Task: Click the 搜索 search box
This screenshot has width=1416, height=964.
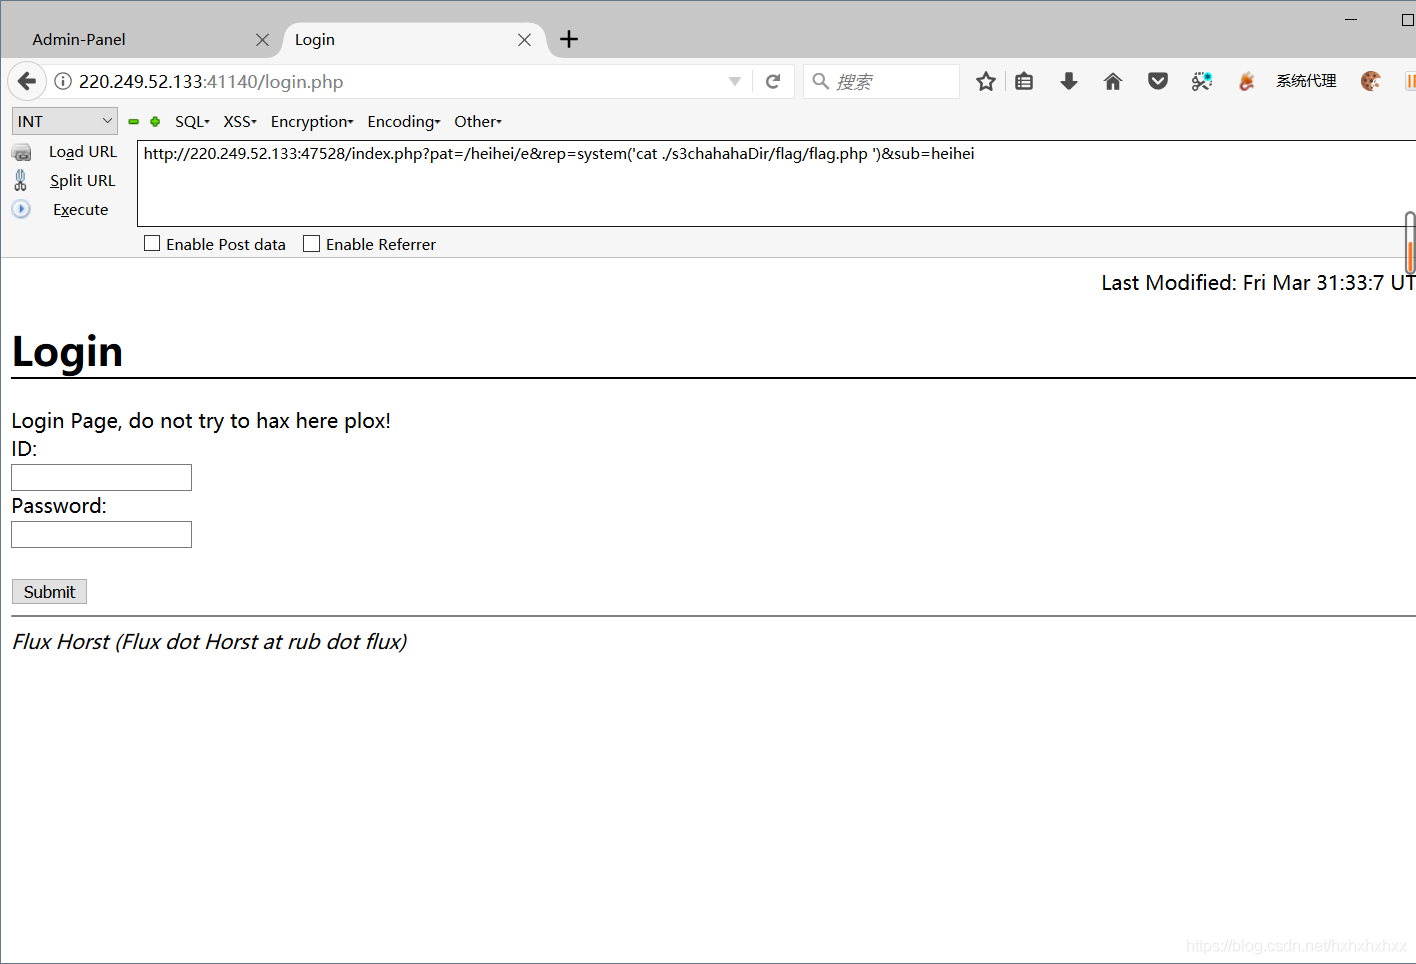Action: coord(881,81)
